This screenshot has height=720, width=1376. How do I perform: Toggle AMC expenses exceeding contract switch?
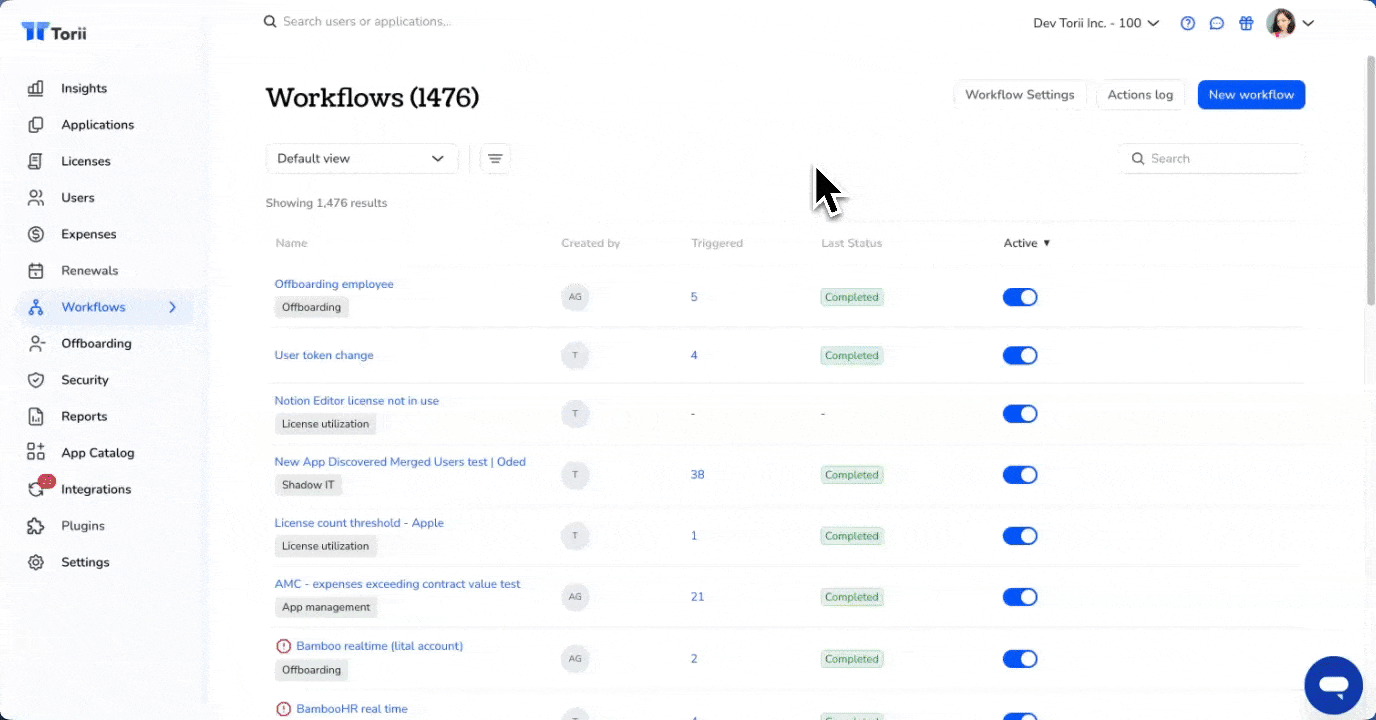(1020, 597)
